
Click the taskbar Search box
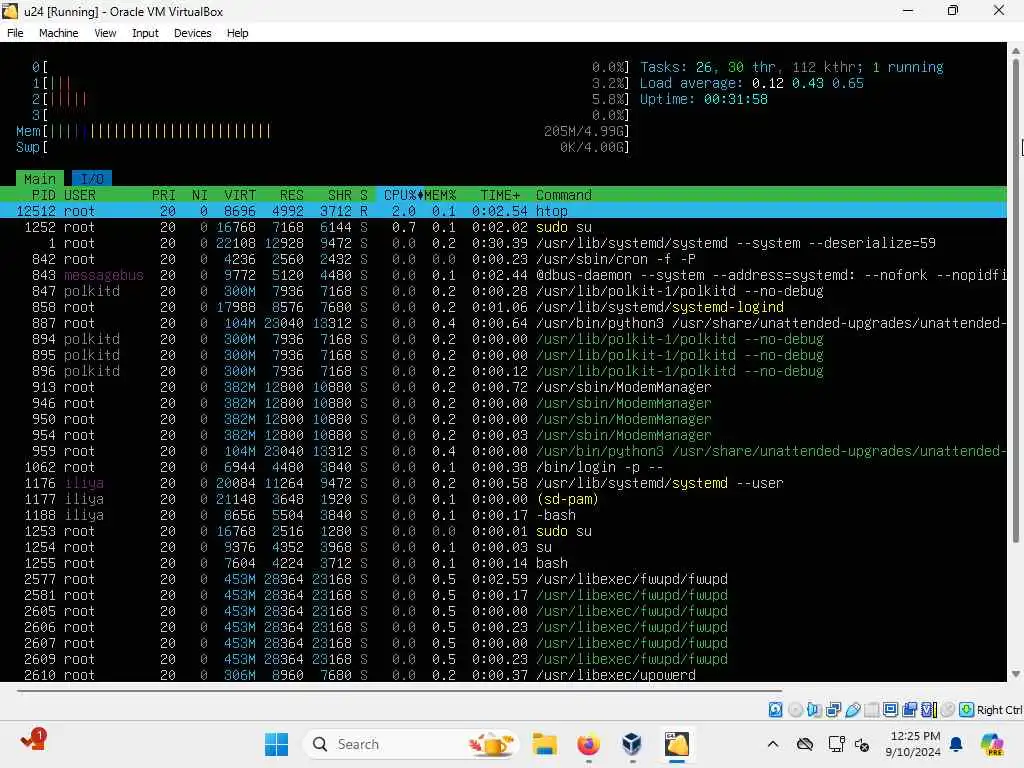tap(409, 744)
